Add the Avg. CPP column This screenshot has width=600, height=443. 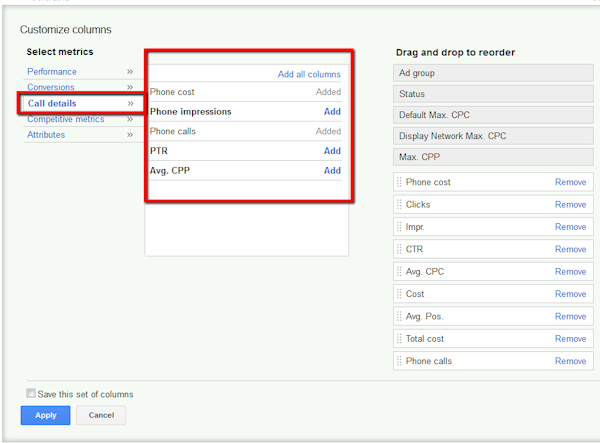click(x=332, y=170)
